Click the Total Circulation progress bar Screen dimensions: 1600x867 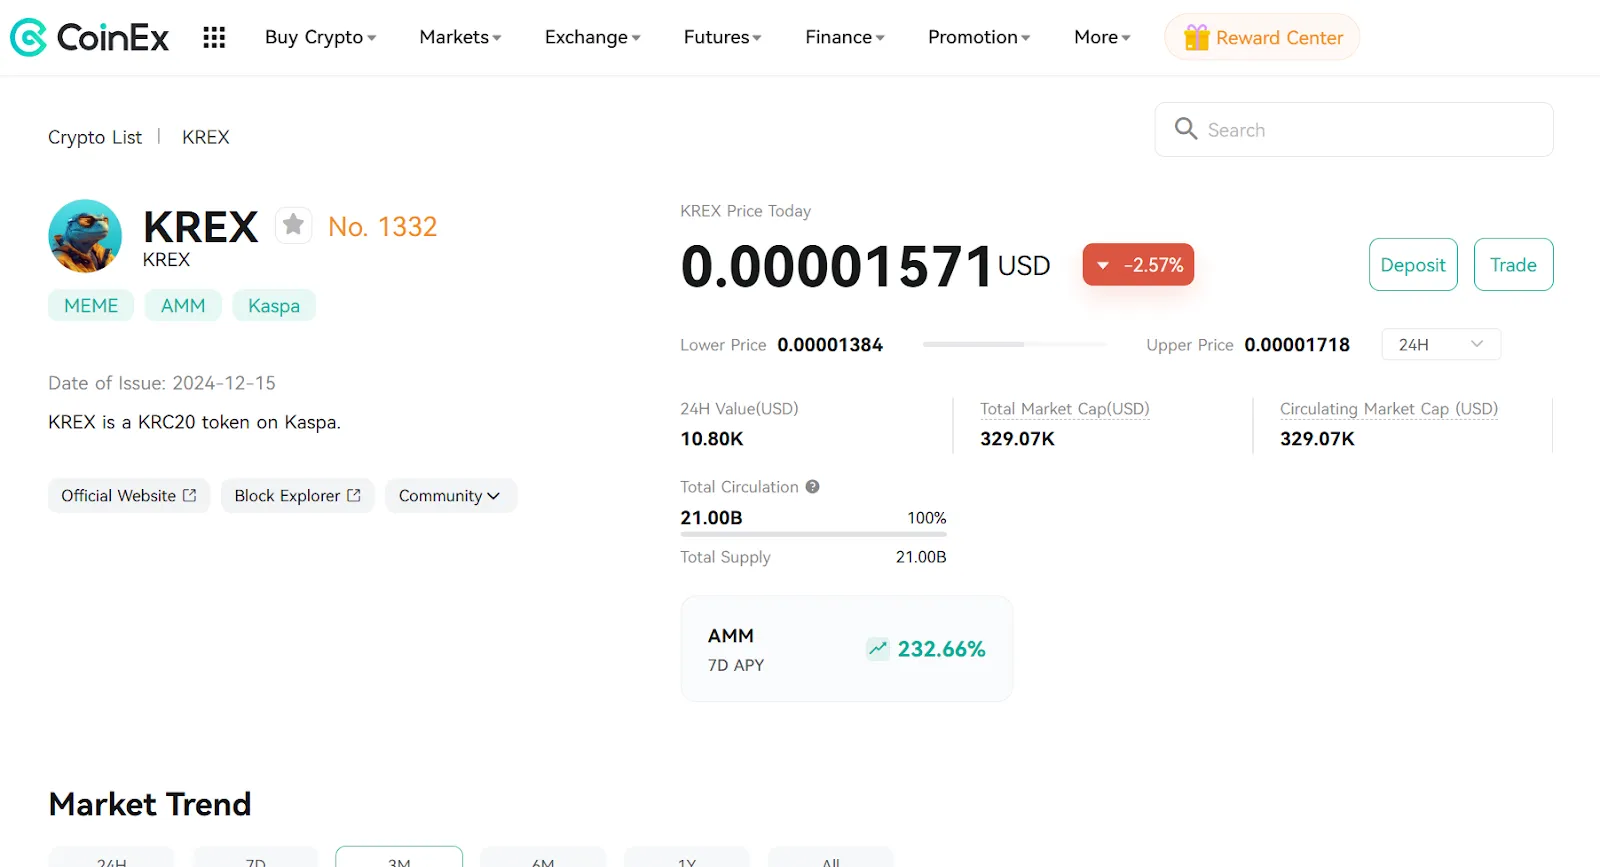click(813, 534)
